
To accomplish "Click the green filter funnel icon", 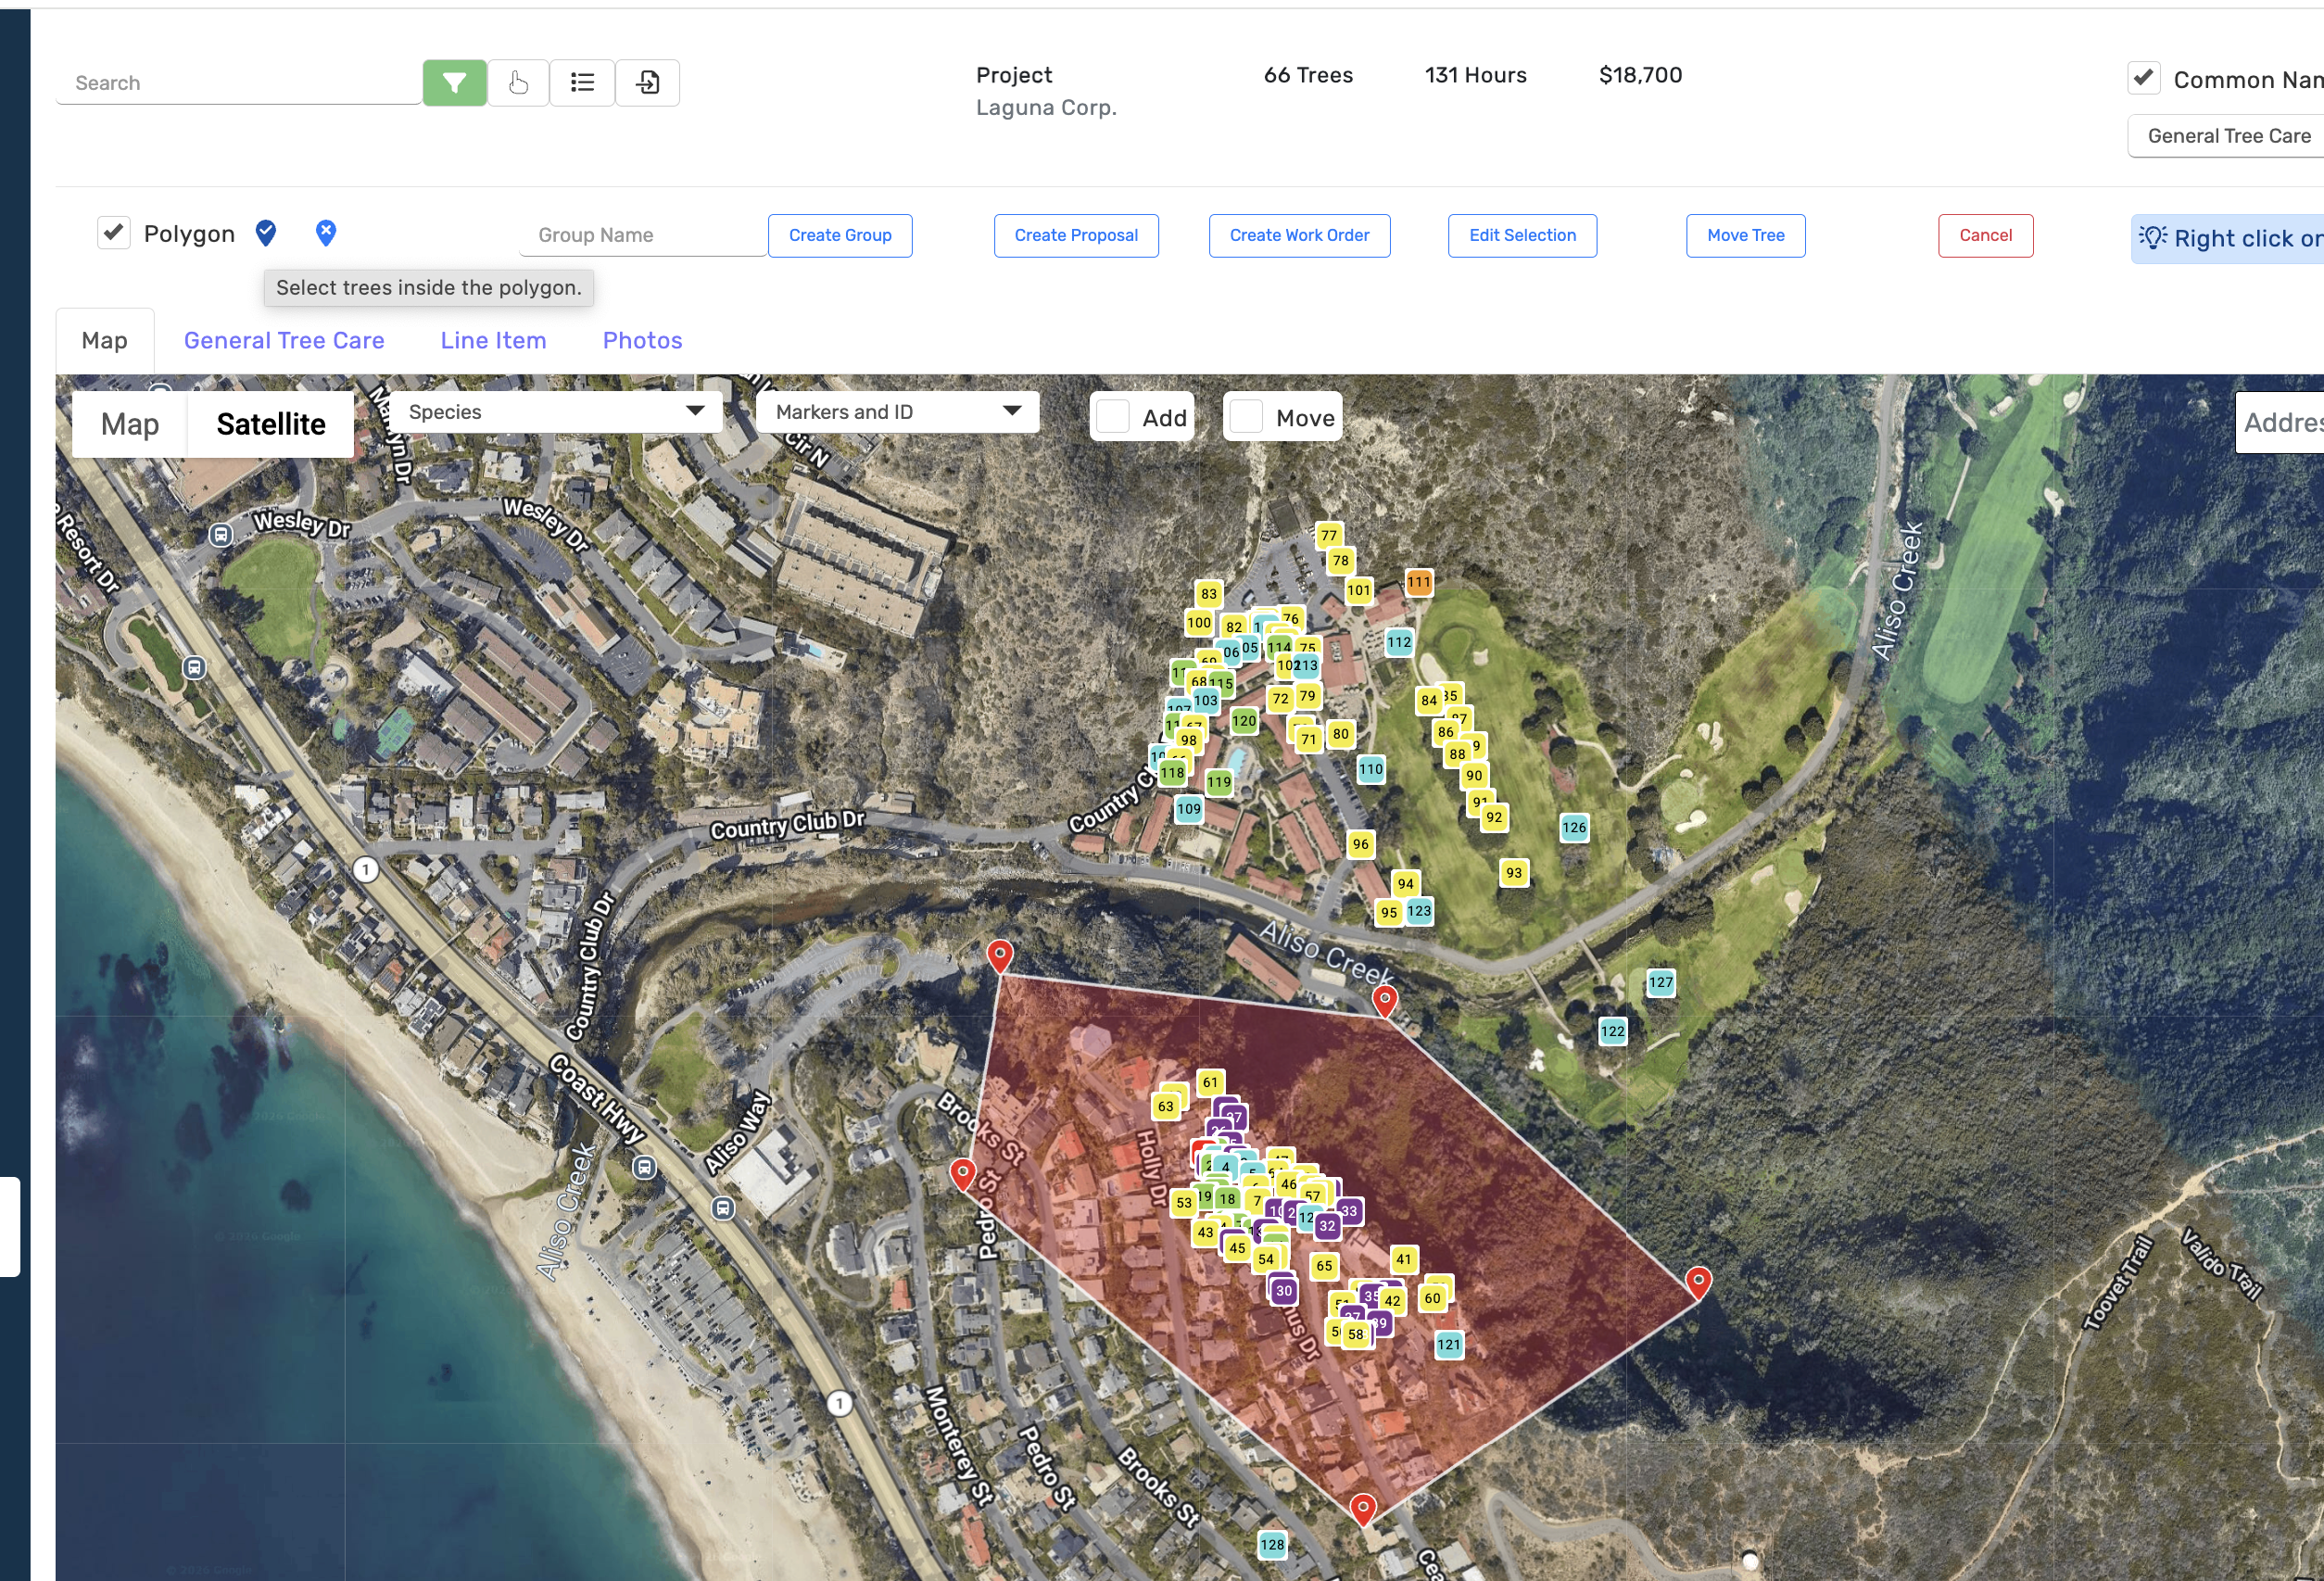I will pos(454,82).
